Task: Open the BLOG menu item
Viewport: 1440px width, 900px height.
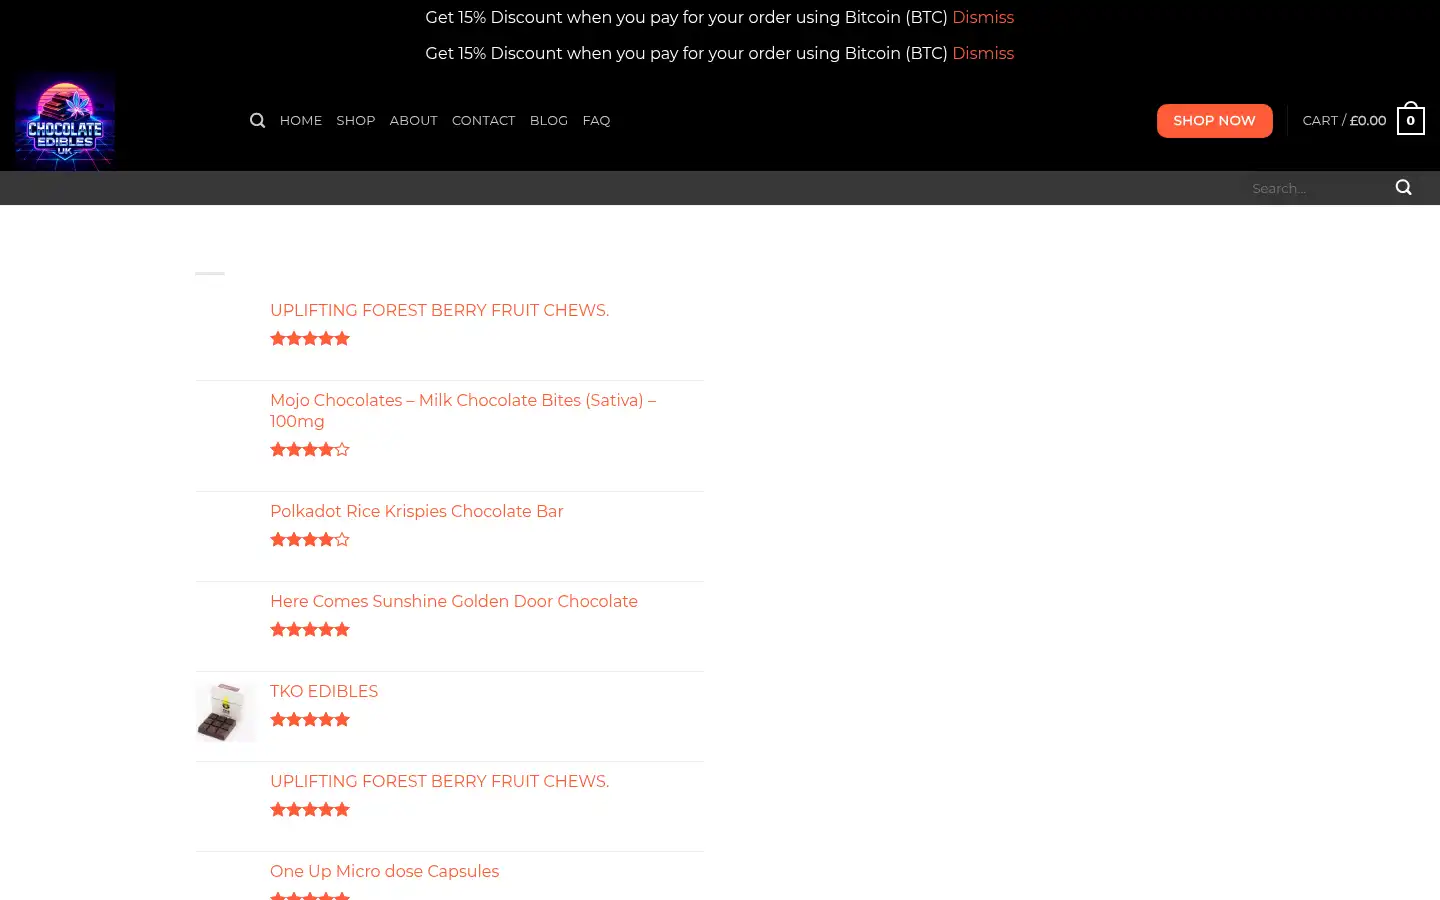Action: tap(549, 120)
